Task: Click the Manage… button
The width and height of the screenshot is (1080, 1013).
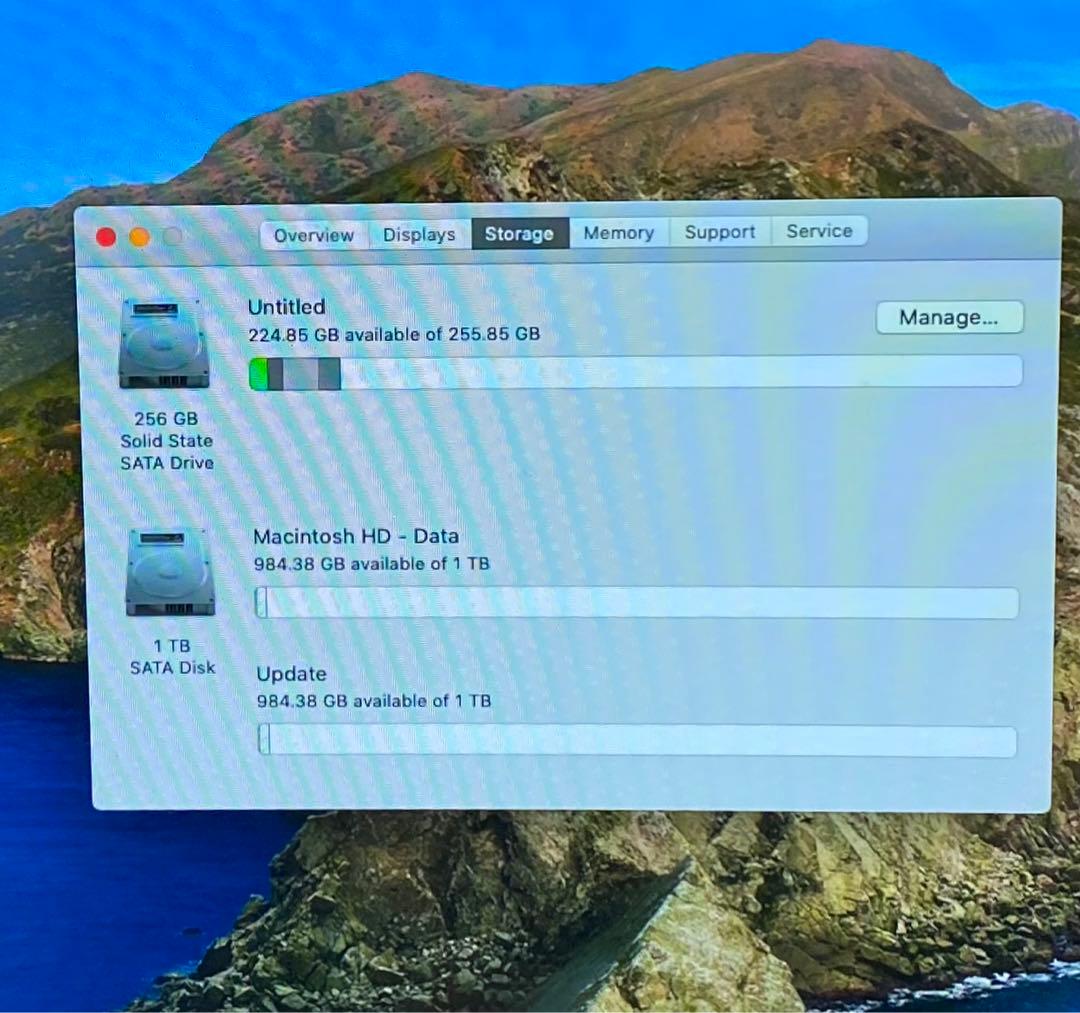Action: coord(948,317)
